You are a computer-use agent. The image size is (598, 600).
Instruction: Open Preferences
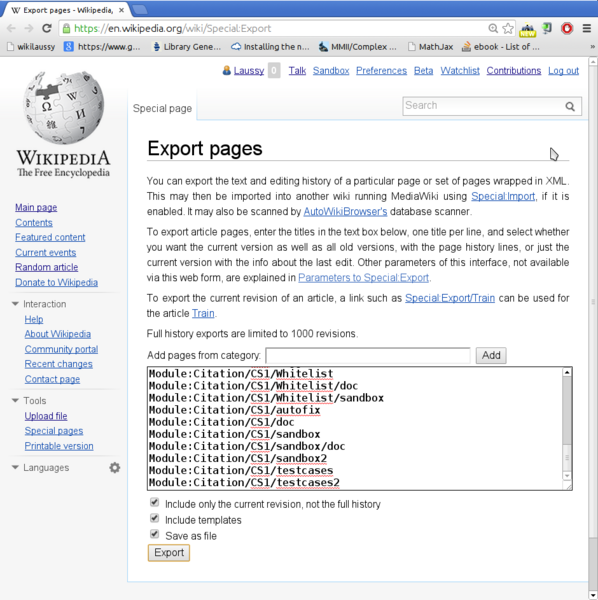tap(381, 71)
